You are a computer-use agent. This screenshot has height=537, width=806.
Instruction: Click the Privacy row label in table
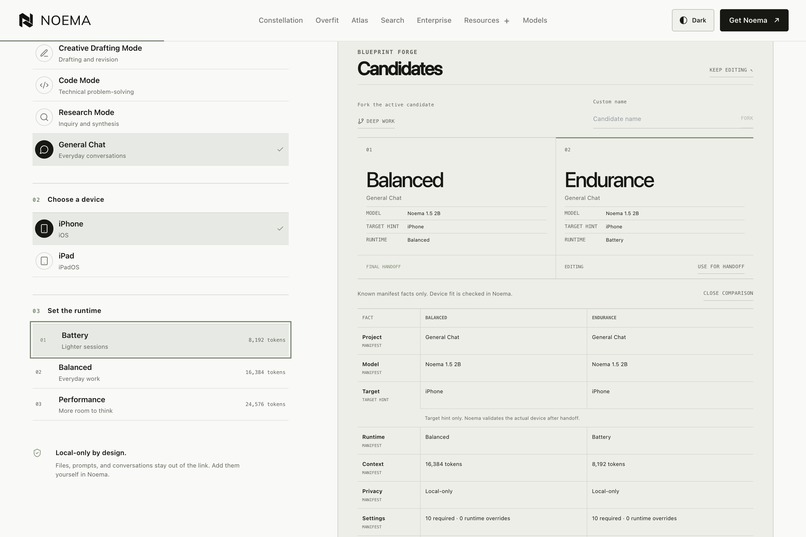pyautogui.click(x=372, y=491)
